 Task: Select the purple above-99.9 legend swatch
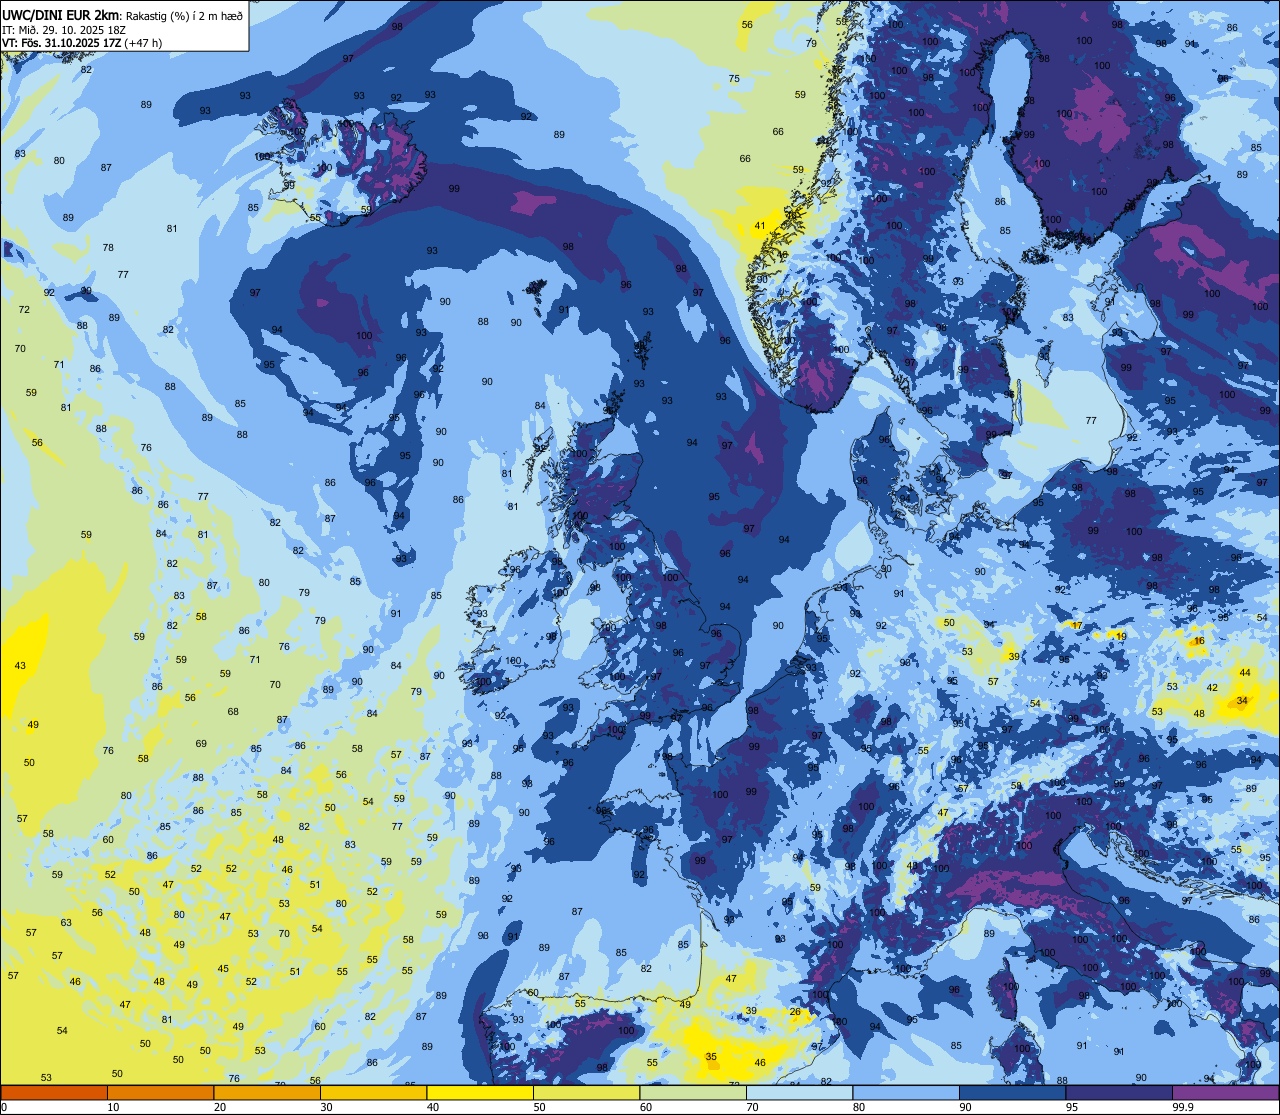(1225, 1093)
